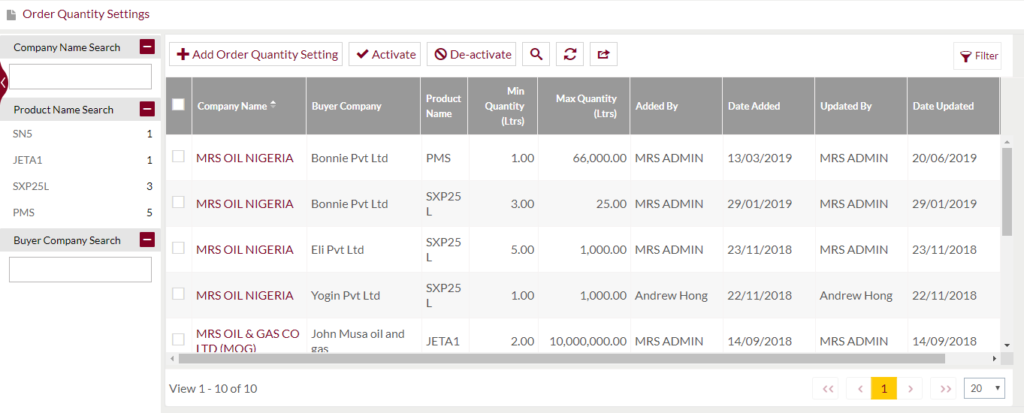The width and height of the screenshot is (1024, 413).
Task: Go to the next page arrow
Action: point(910,388)
